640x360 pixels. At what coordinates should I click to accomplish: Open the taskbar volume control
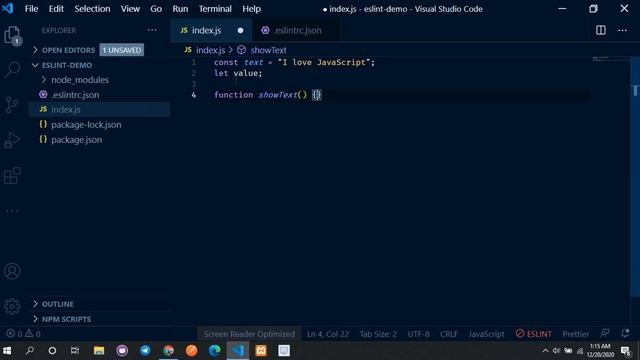click(x=556, y=351)
